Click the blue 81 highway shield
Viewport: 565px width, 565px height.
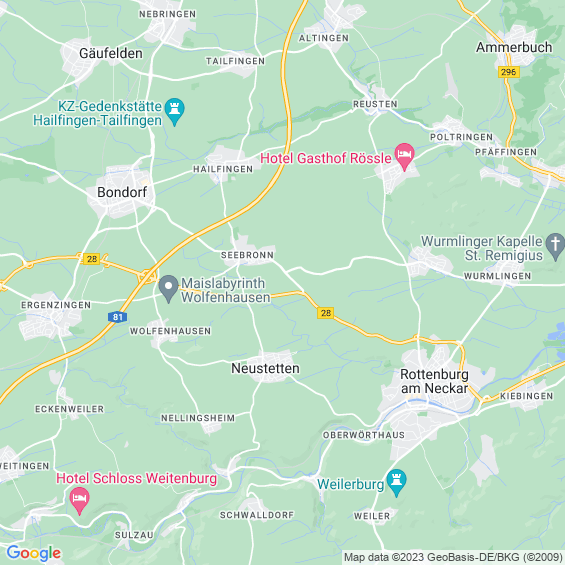(x=117, y=317)
